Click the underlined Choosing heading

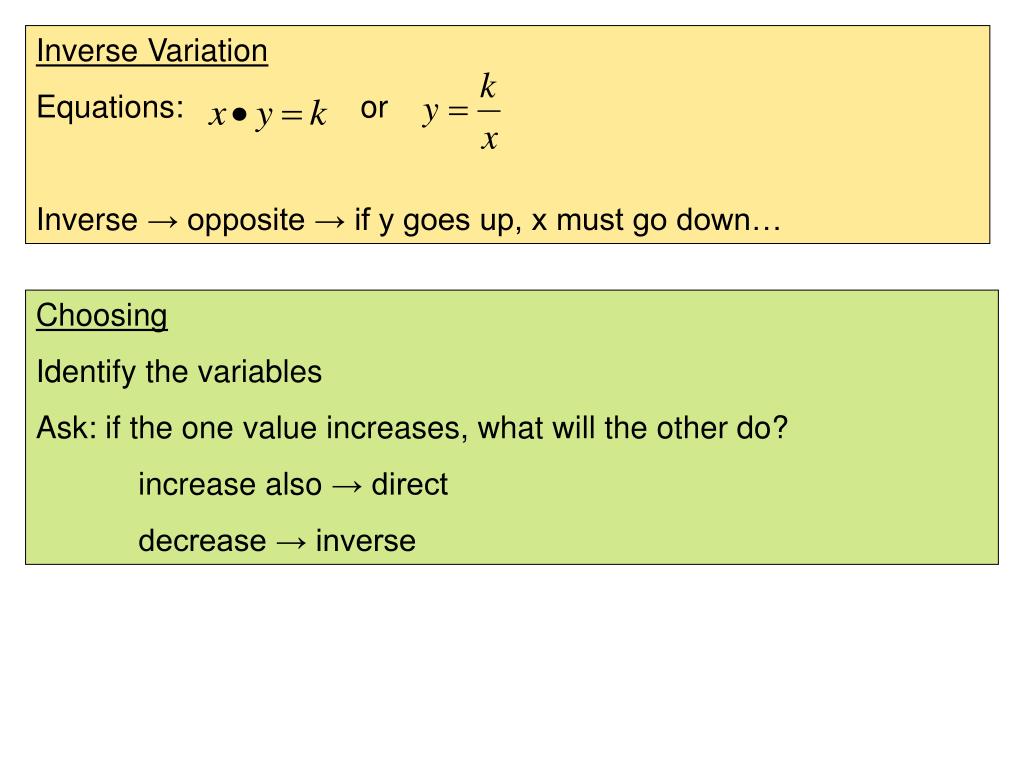[102, 316]
